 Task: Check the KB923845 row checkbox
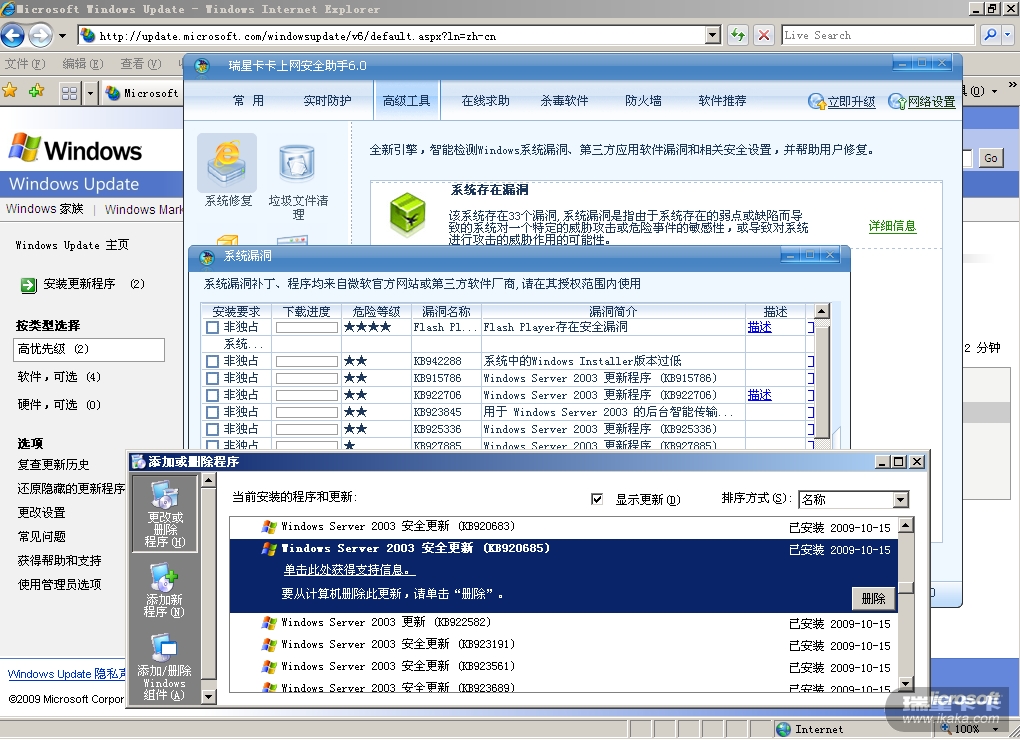pyautogui.click(x=212, y=412)
